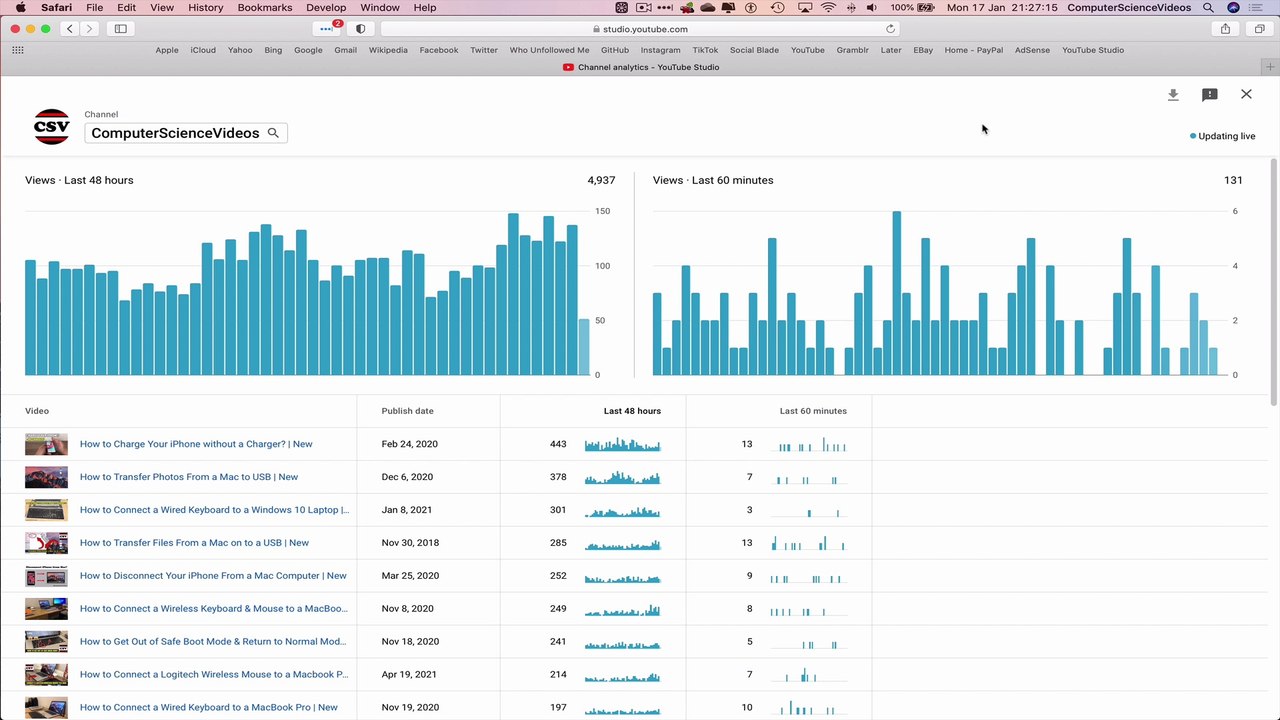This screenshot has width=1280, height=720.
Task: Open Safari sidebar toggle button
Action: tap(121, 29)
